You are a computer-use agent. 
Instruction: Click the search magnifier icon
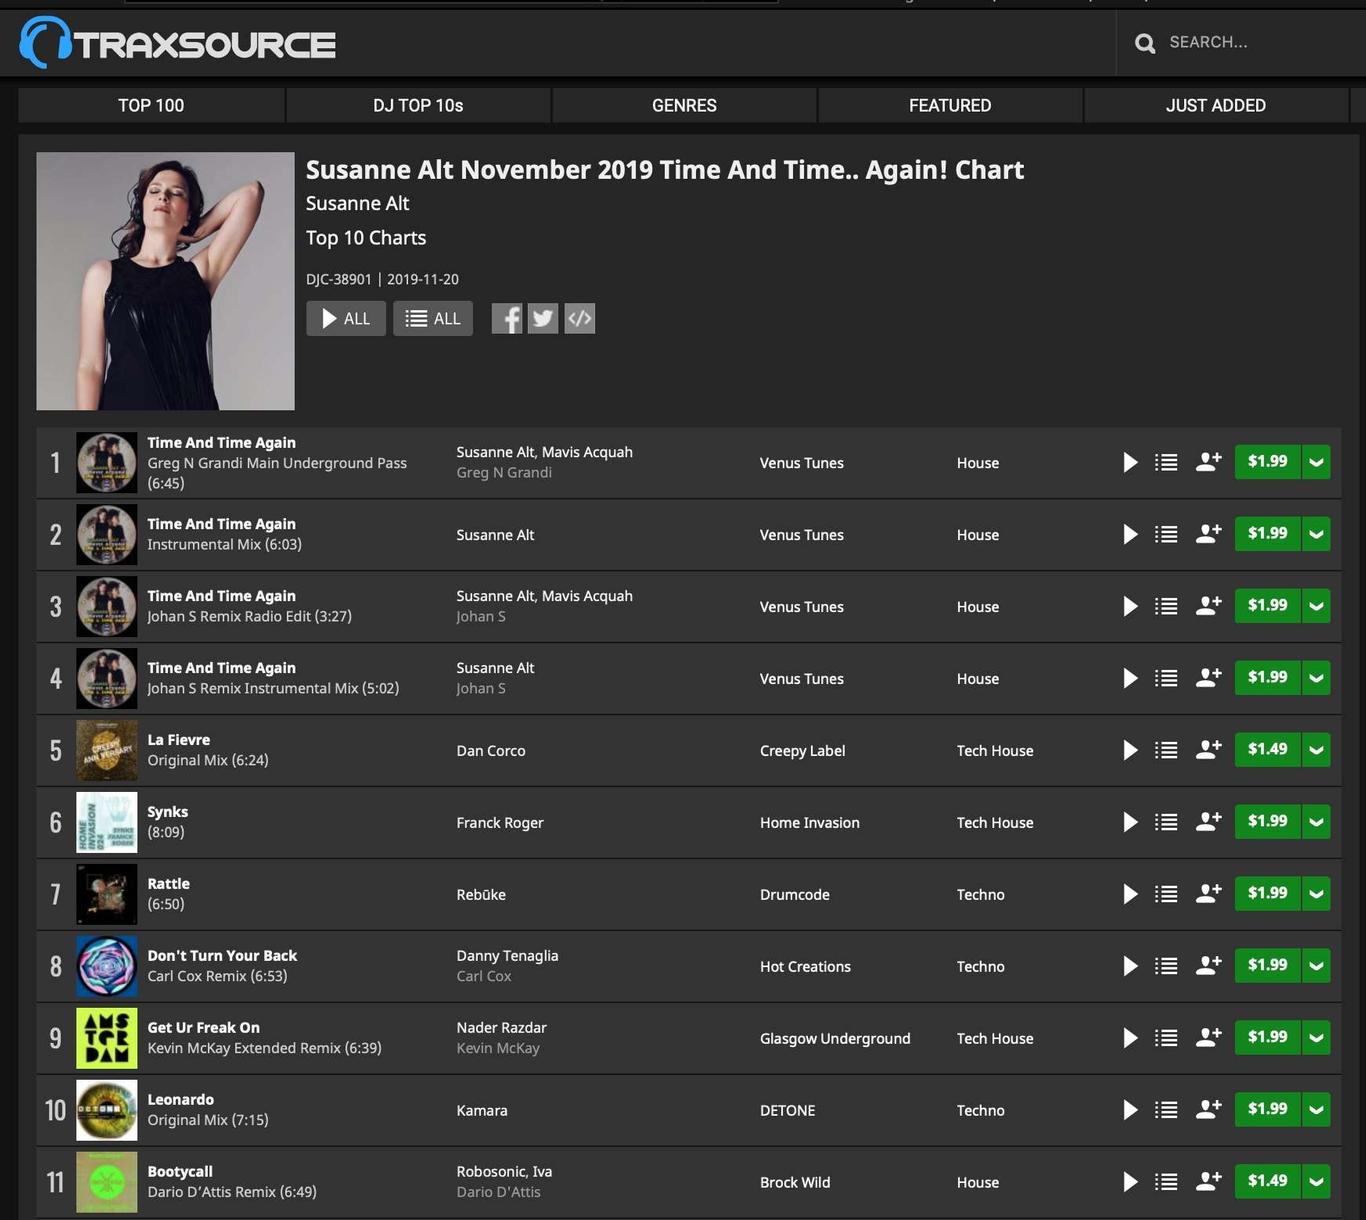tap(1145, 43)
